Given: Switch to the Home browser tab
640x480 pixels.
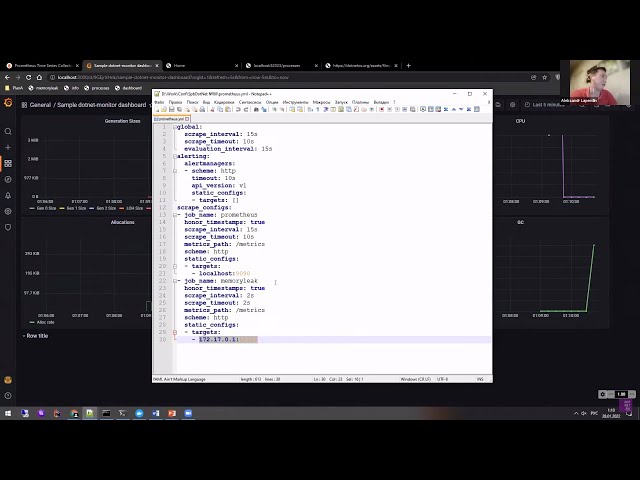Looking at the screenshot, I should [202, 65].
